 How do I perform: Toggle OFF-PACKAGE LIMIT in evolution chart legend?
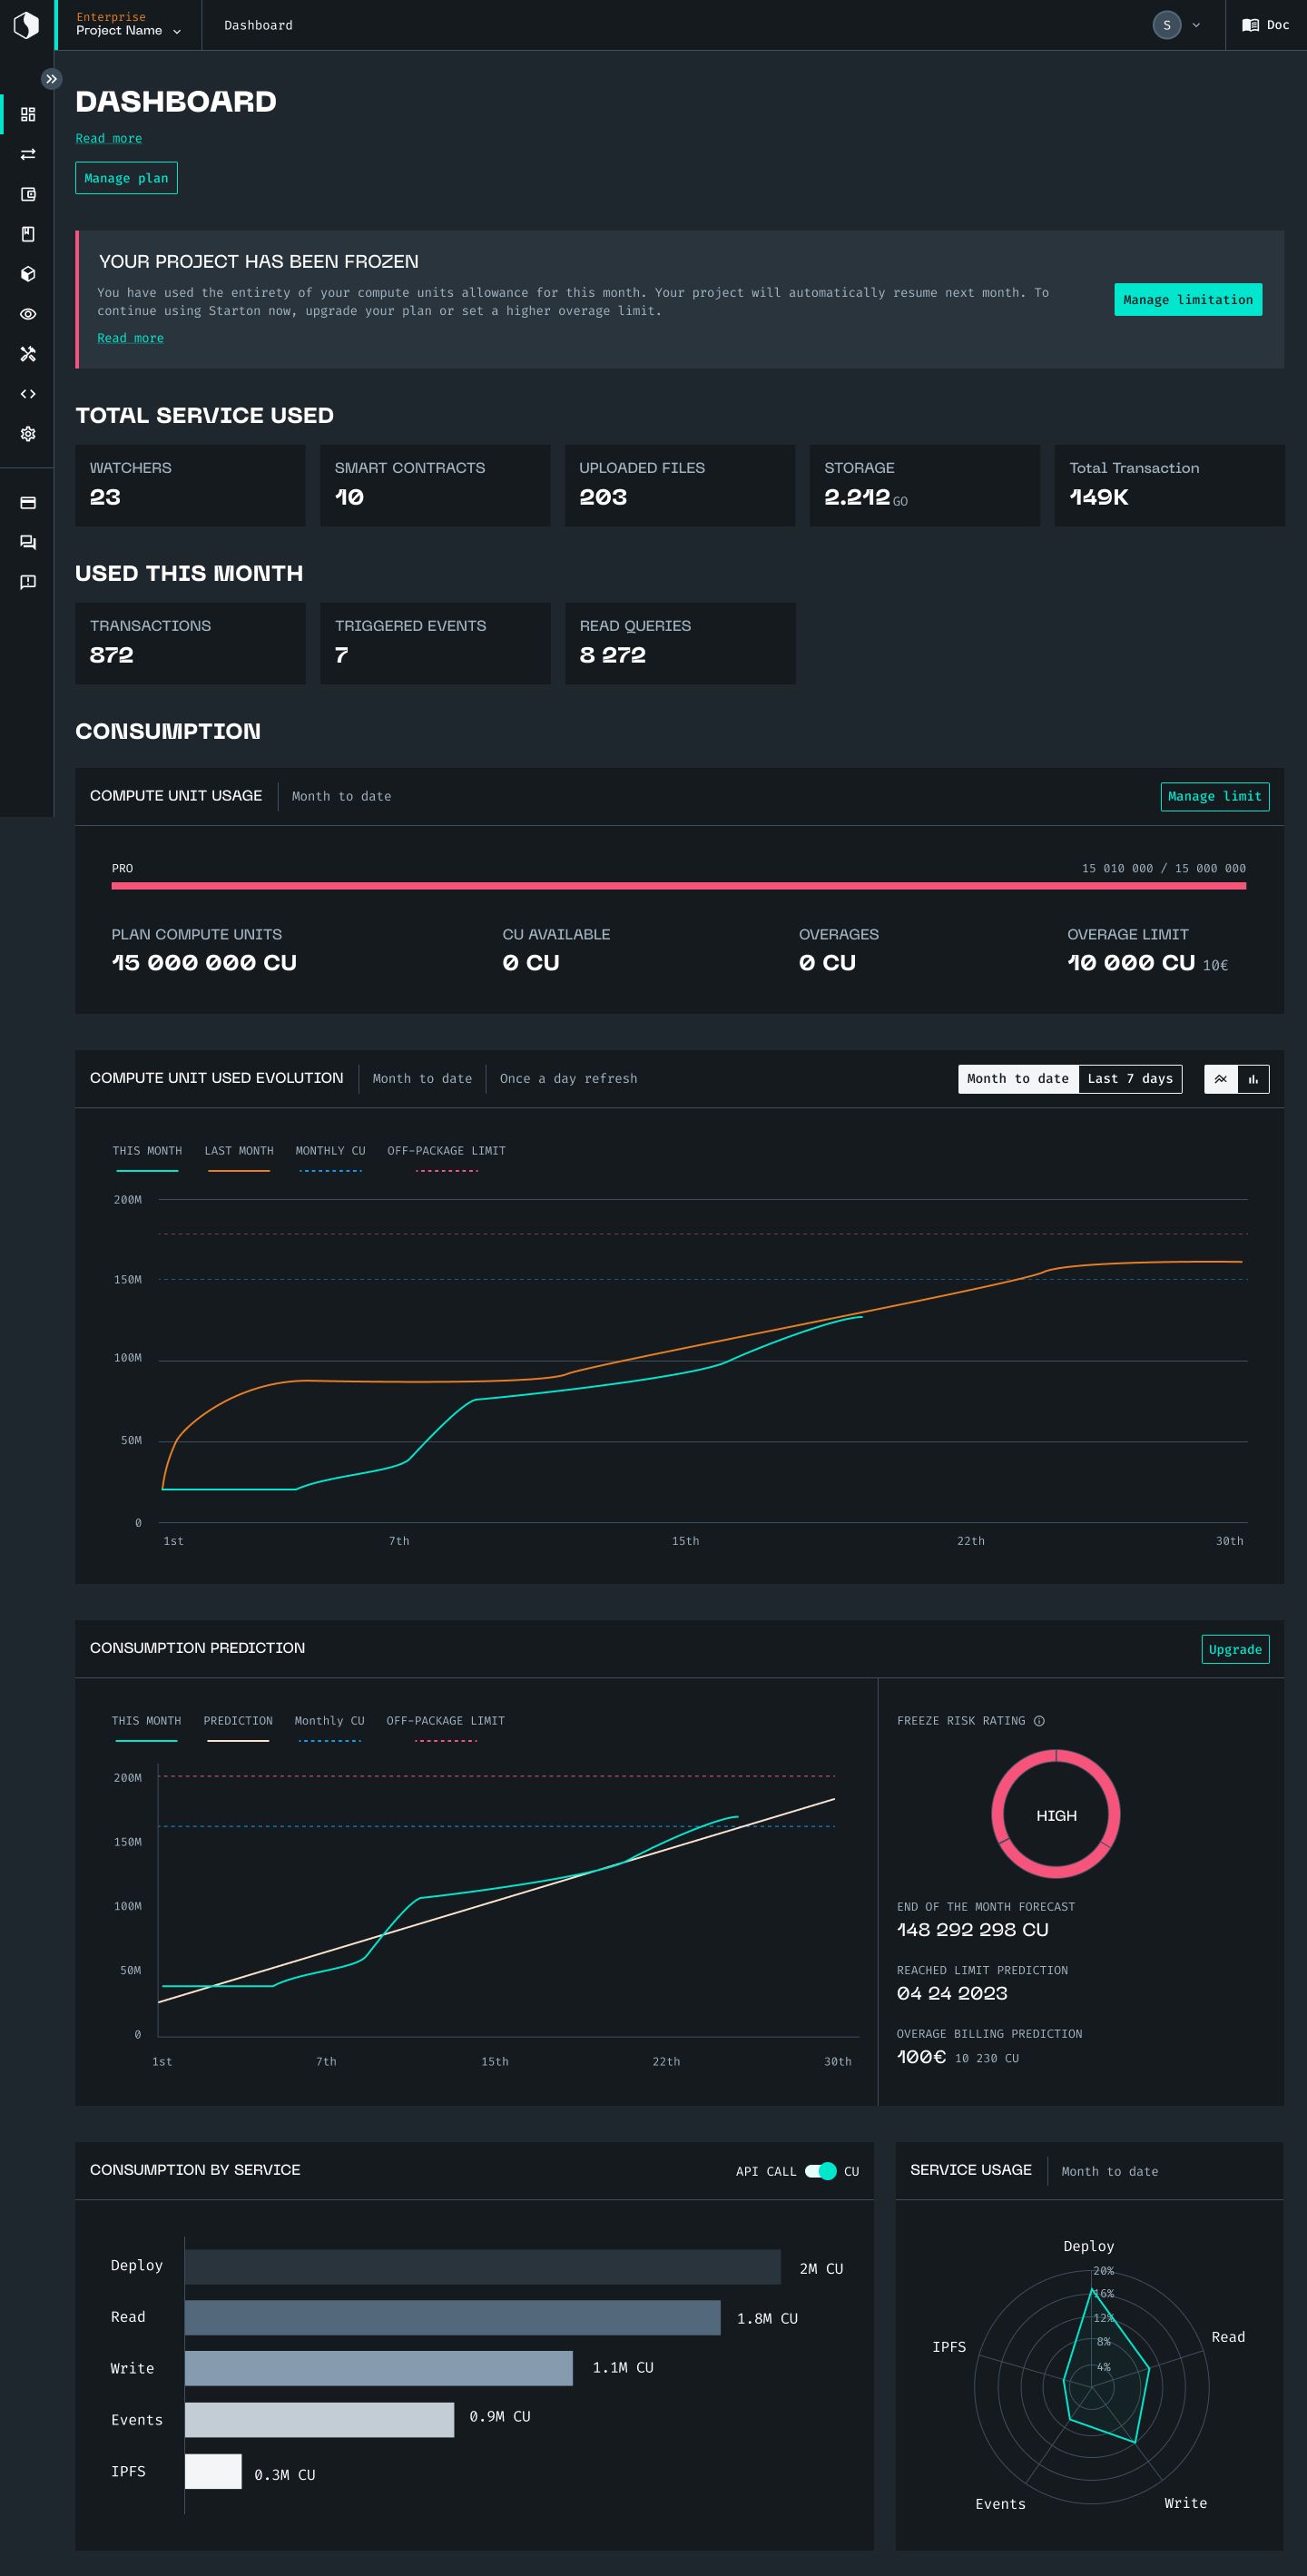(x=446, y=1157)
